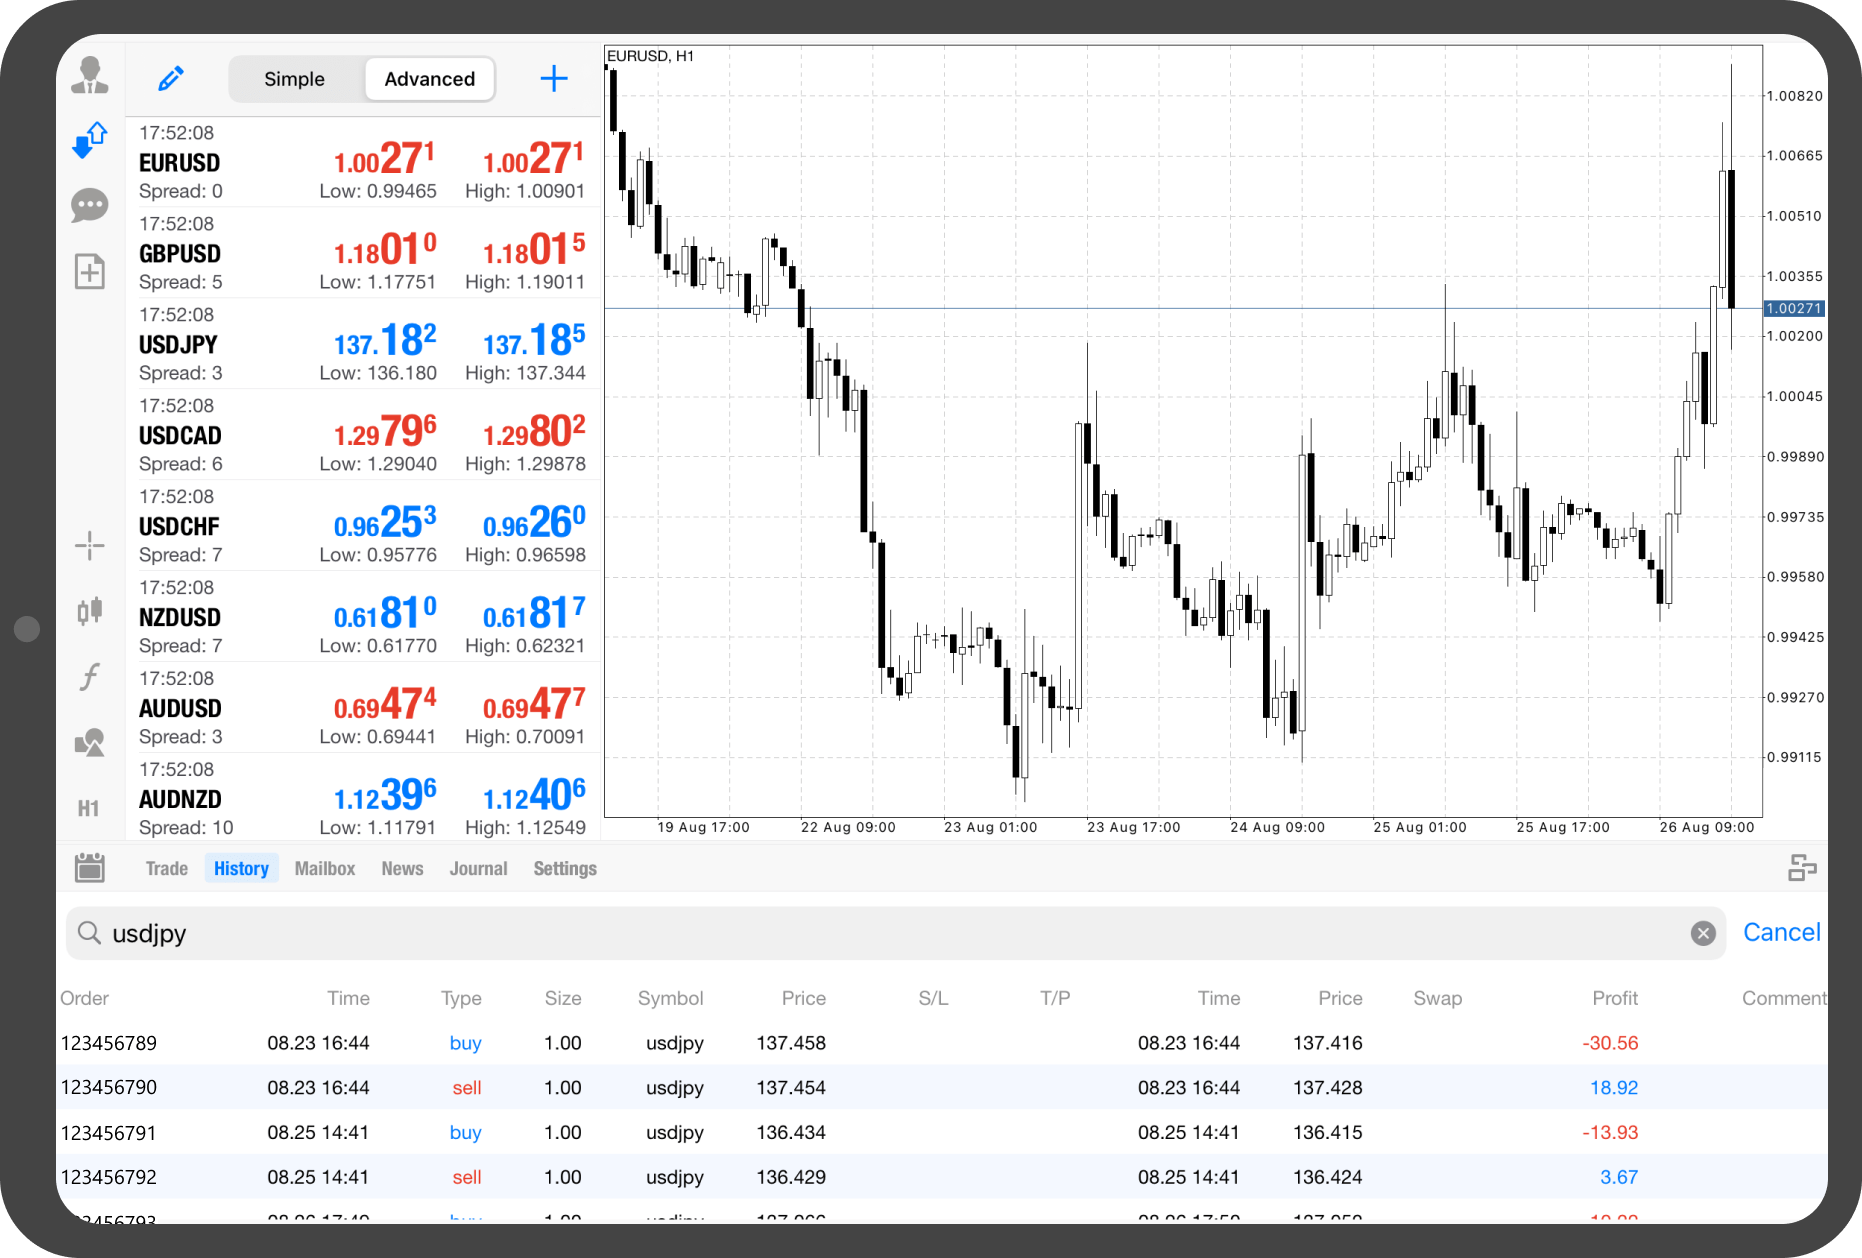Create a new order via document icon
The image size is (1862, 1258).
point(90,271)
